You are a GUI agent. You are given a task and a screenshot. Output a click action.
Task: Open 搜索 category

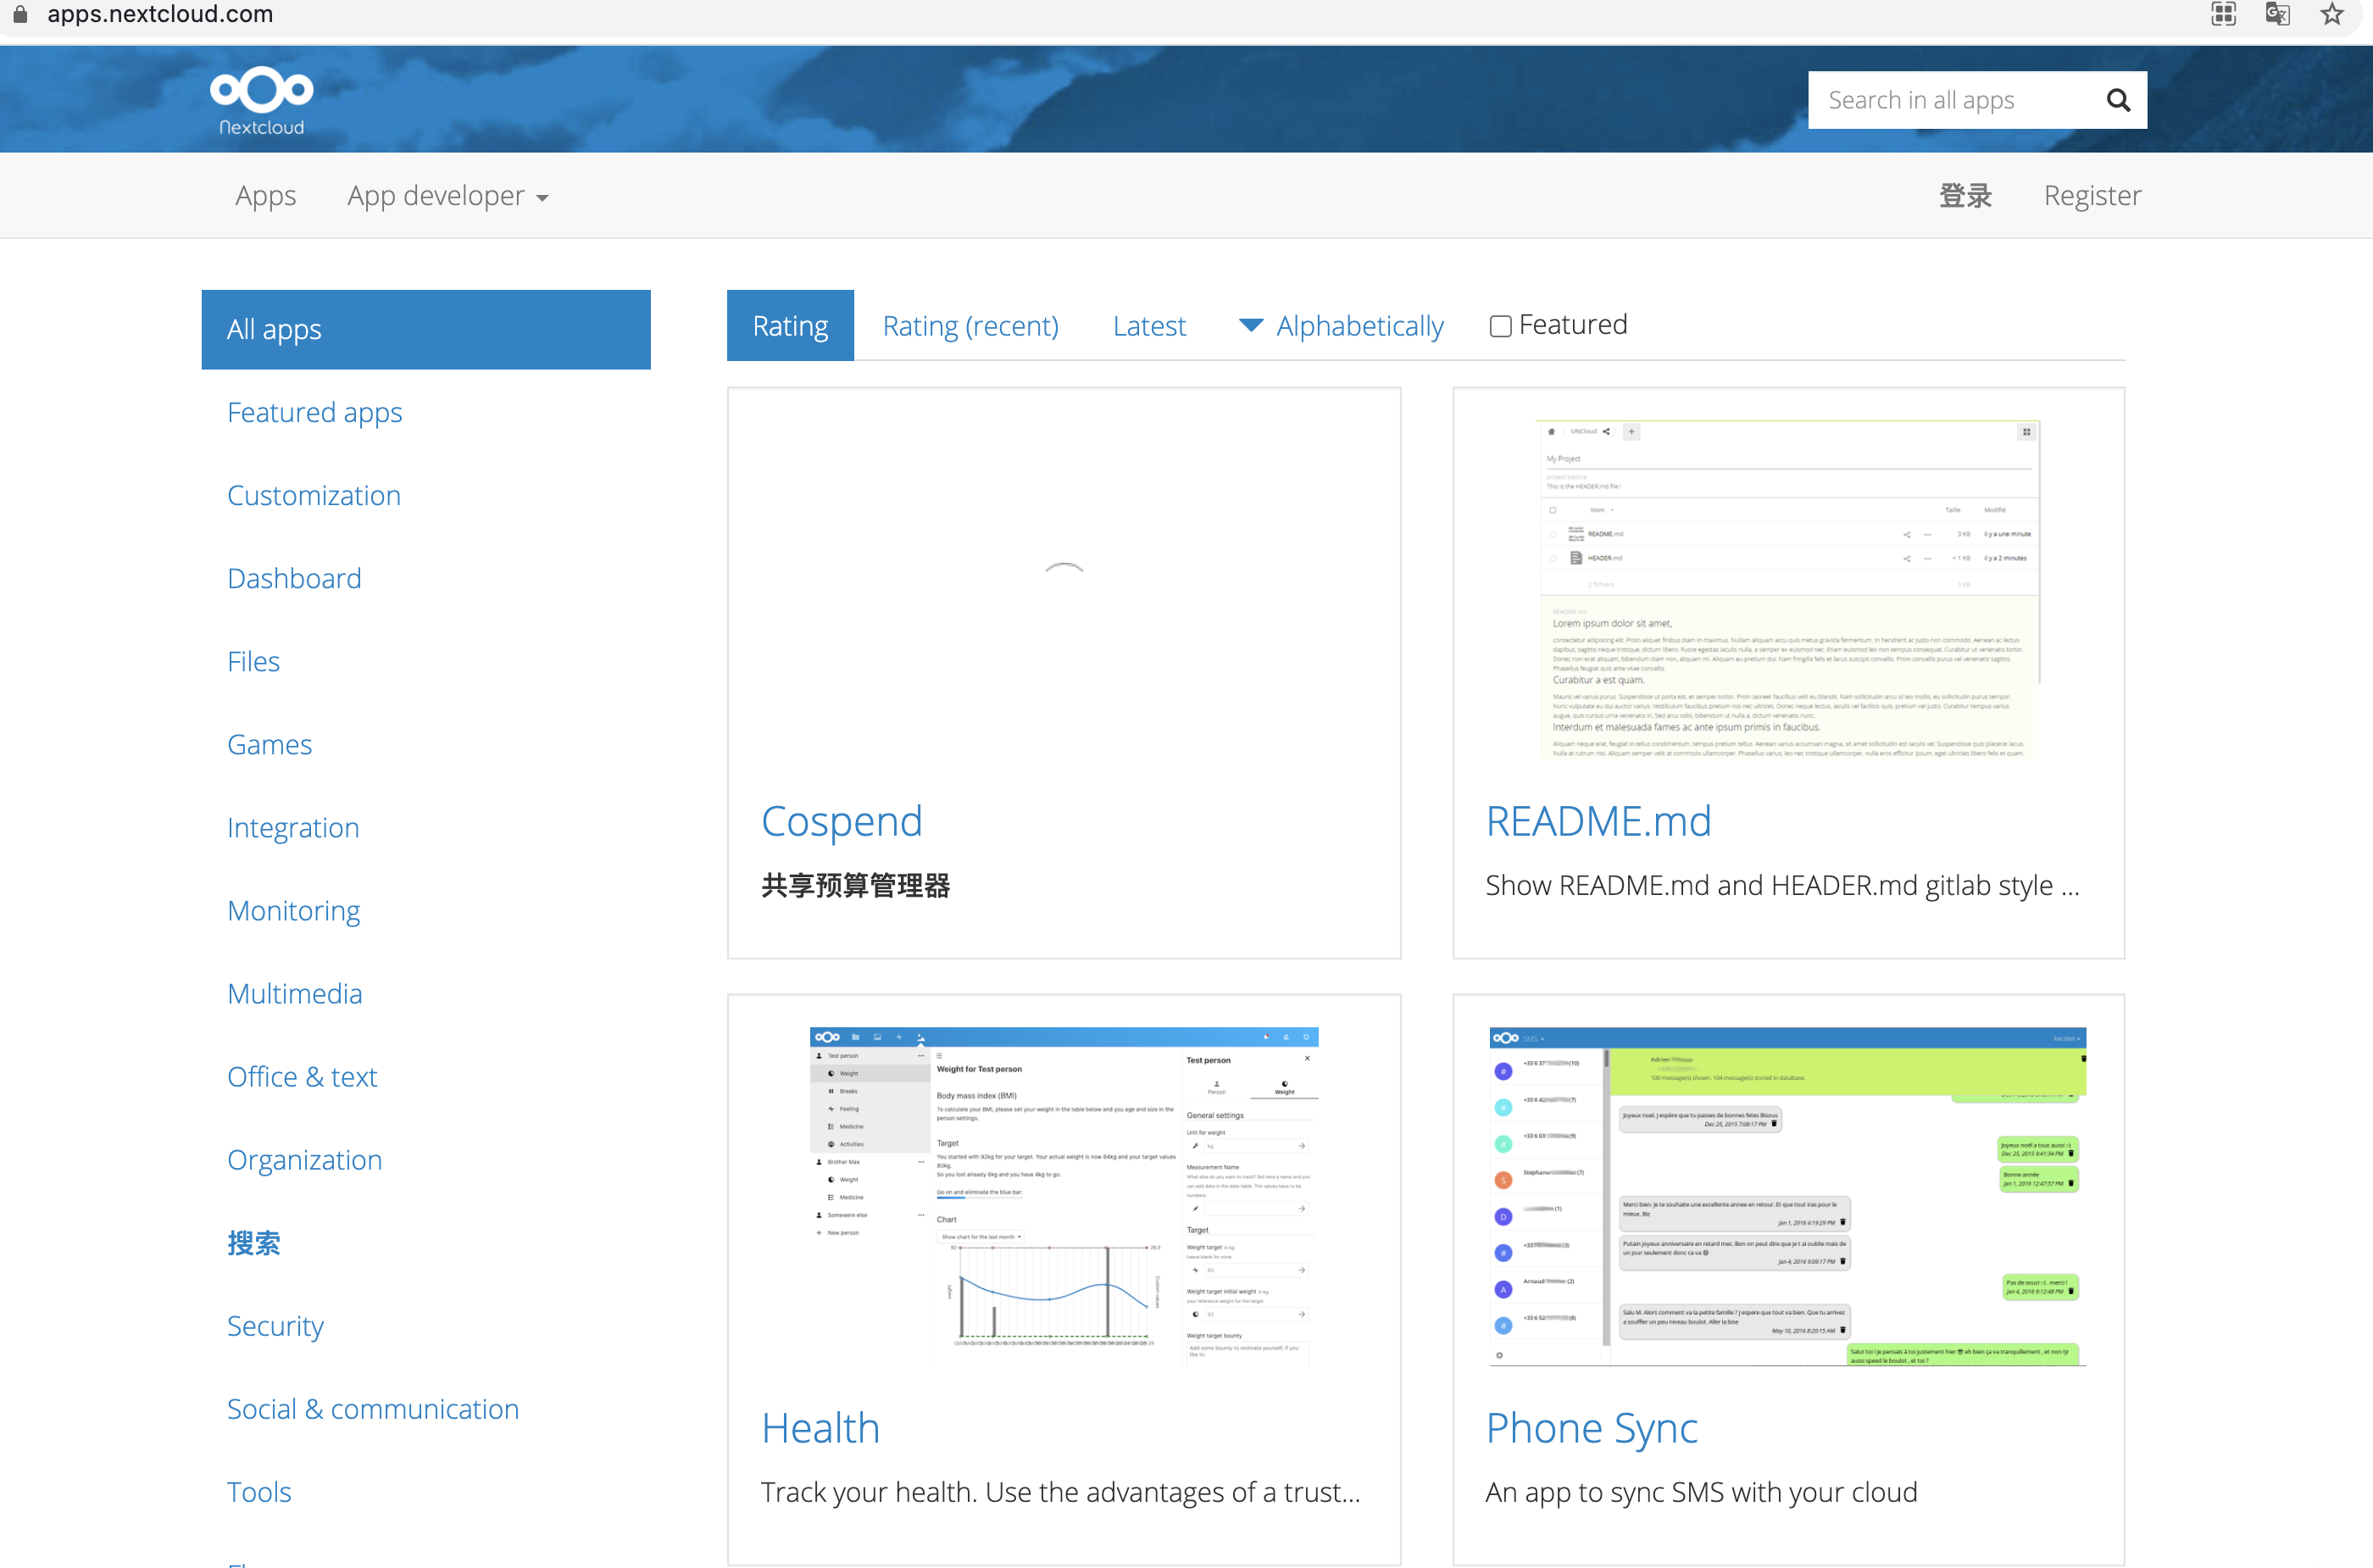[x=253, y=1242]
